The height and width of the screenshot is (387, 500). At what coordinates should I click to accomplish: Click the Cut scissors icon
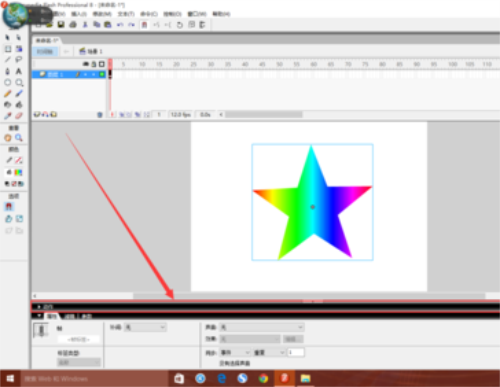click(85, 25)
